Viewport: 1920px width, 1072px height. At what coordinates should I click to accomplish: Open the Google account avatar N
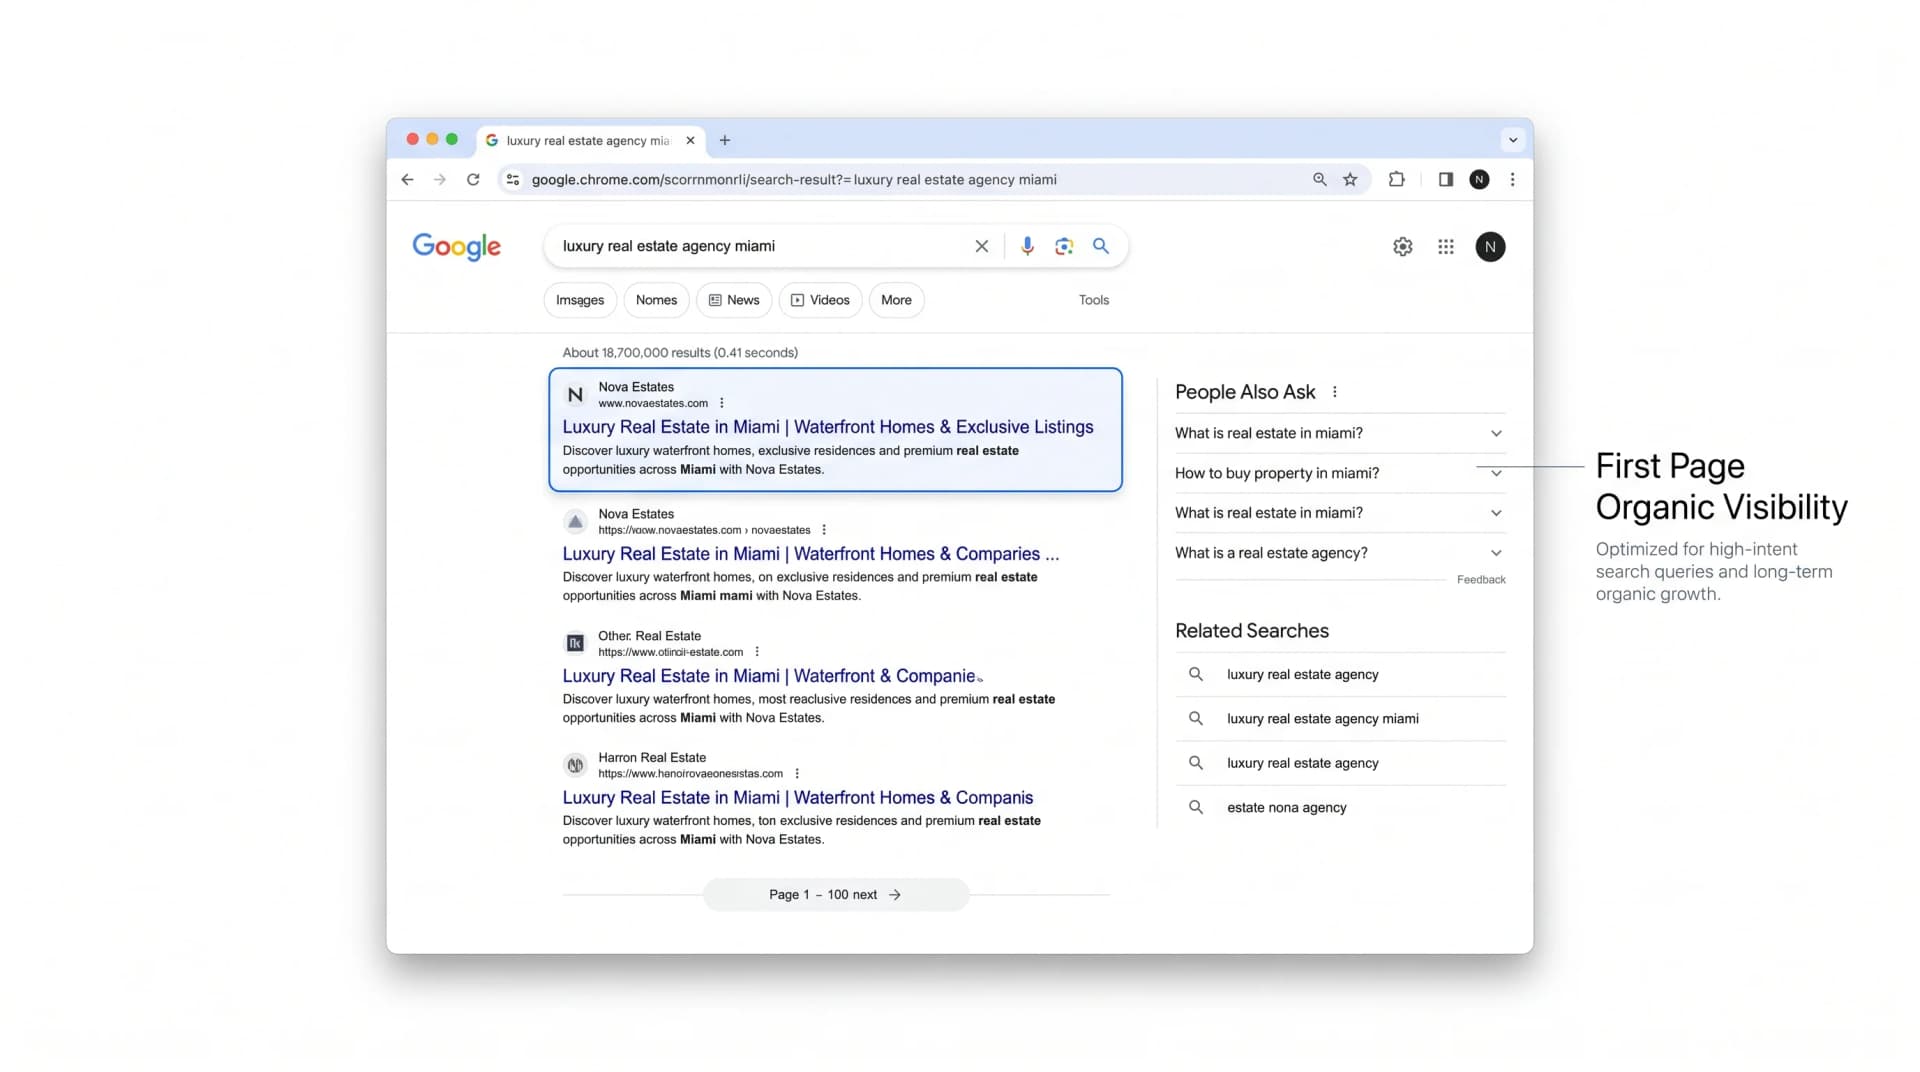(x=1490, y=247)
